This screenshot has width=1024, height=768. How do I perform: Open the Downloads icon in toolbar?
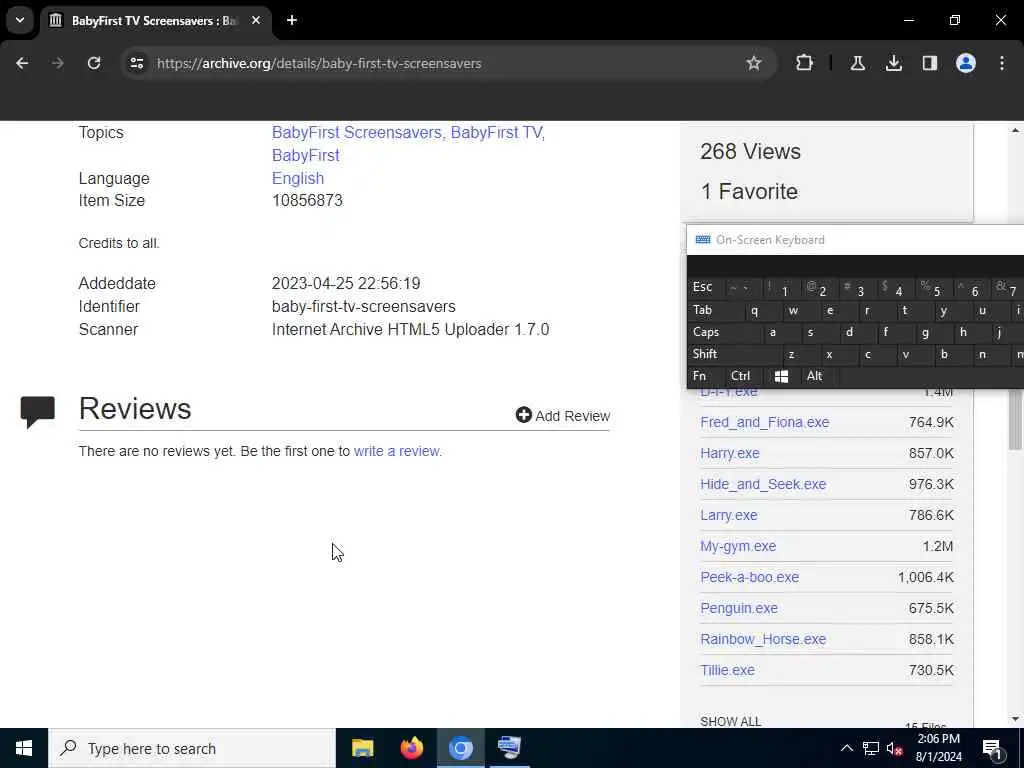pos(893,63)
